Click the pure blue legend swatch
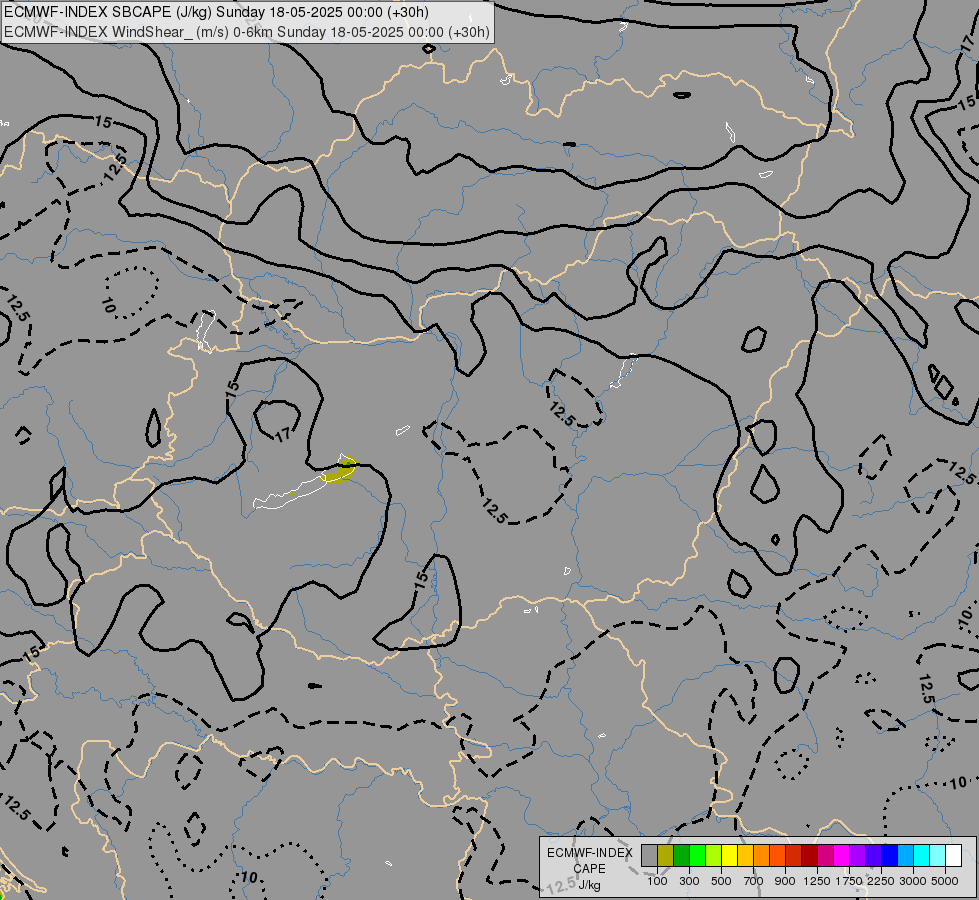 (x=889, y=856)
